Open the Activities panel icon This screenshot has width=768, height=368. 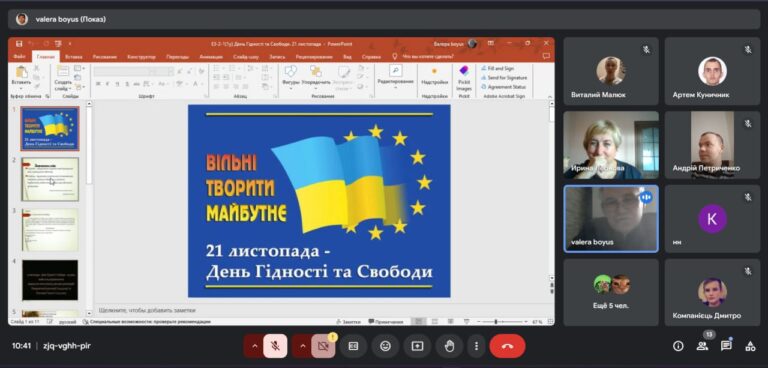[750, 346]
